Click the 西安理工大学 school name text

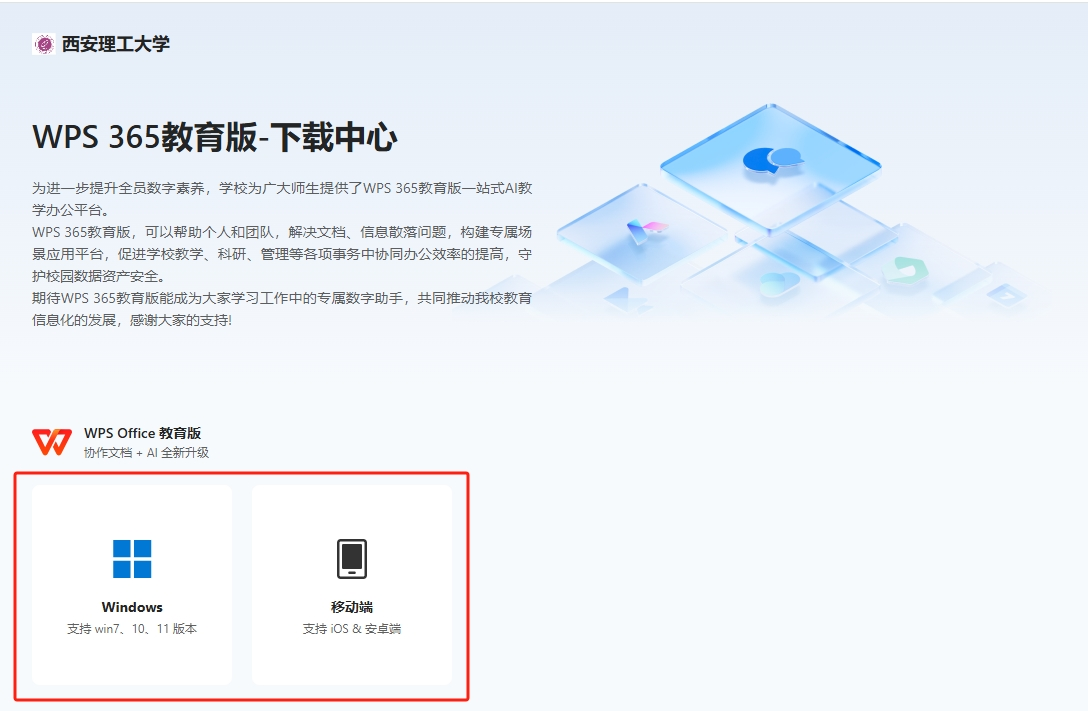click(x=116, y=44)
